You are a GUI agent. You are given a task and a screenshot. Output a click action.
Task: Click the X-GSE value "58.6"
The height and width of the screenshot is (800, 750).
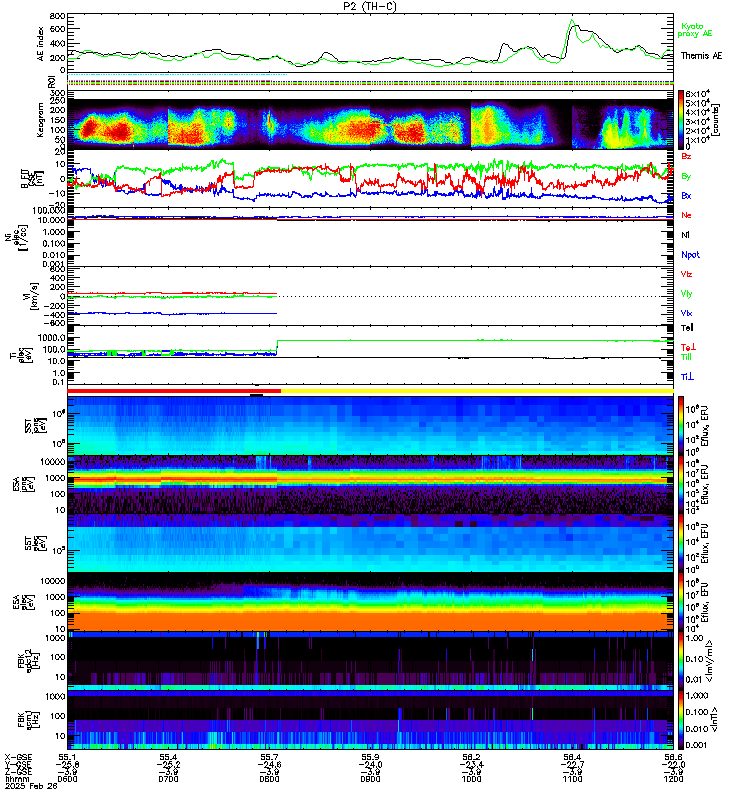[673, 757]
